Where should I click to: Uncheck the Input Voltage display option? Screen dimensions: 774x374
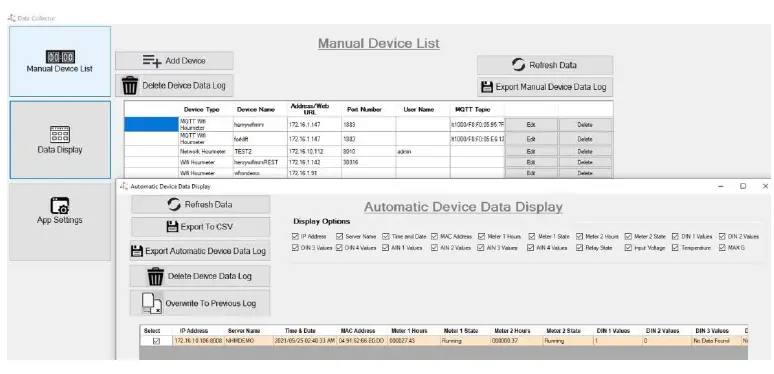coord(628,248)
